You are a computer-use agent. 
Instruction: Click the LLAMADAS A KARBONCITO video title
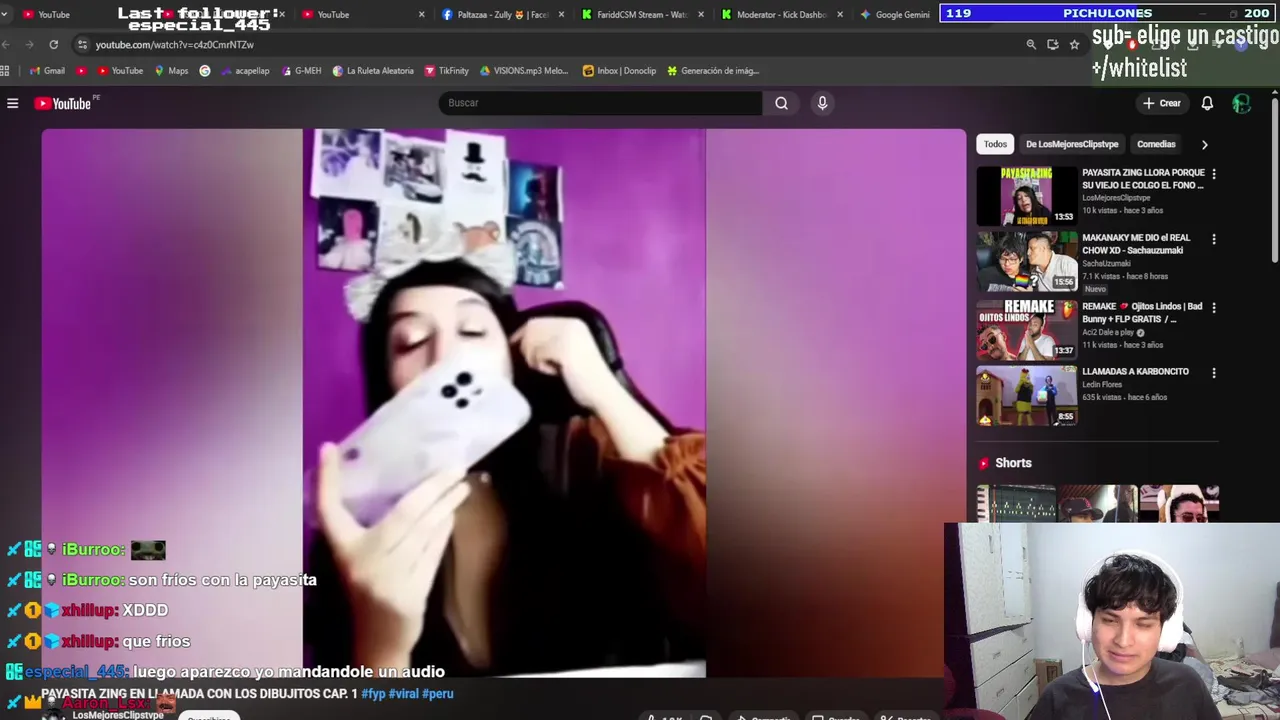coord(1135,371)
